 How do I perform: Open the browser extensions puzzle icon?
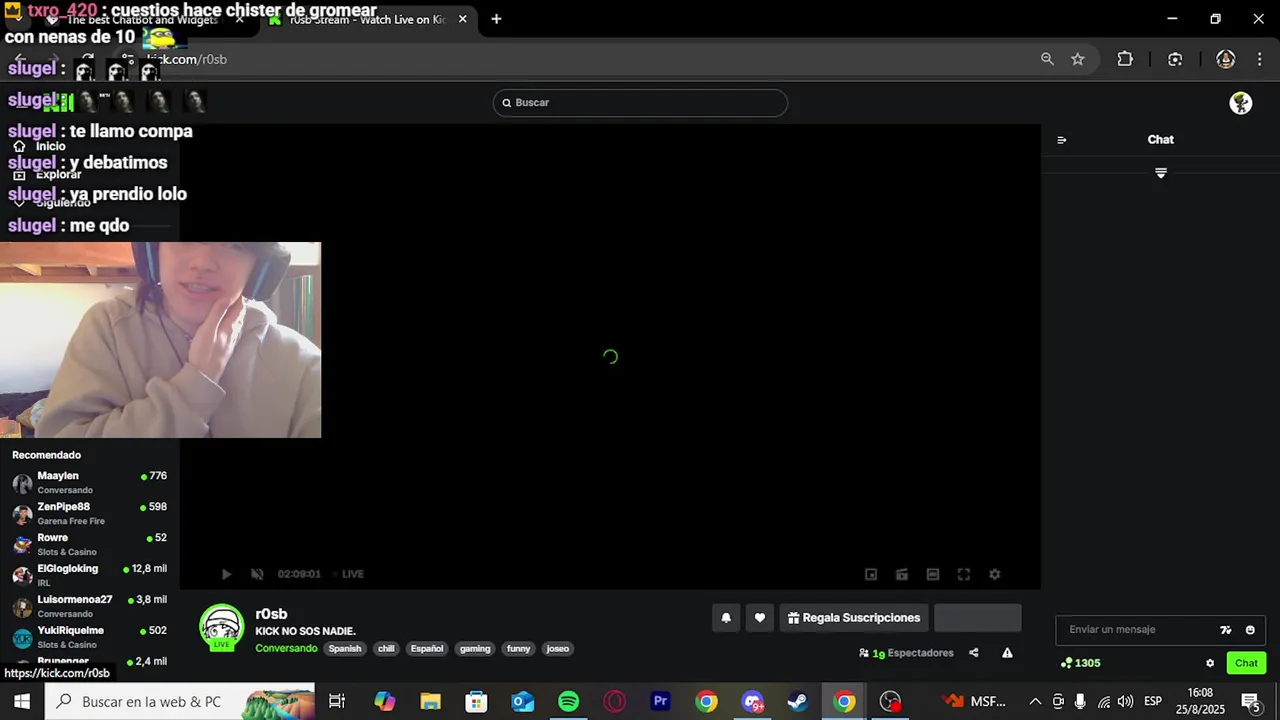[1125, 59]
